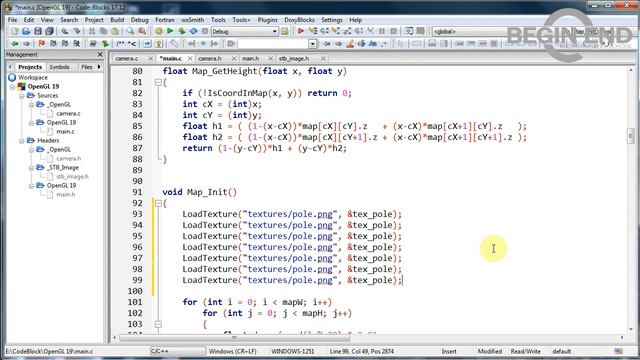The width and height of the screenshot is (640, 360).
Task: Switch to the Symbols panel tab
Action: (59, 67)
